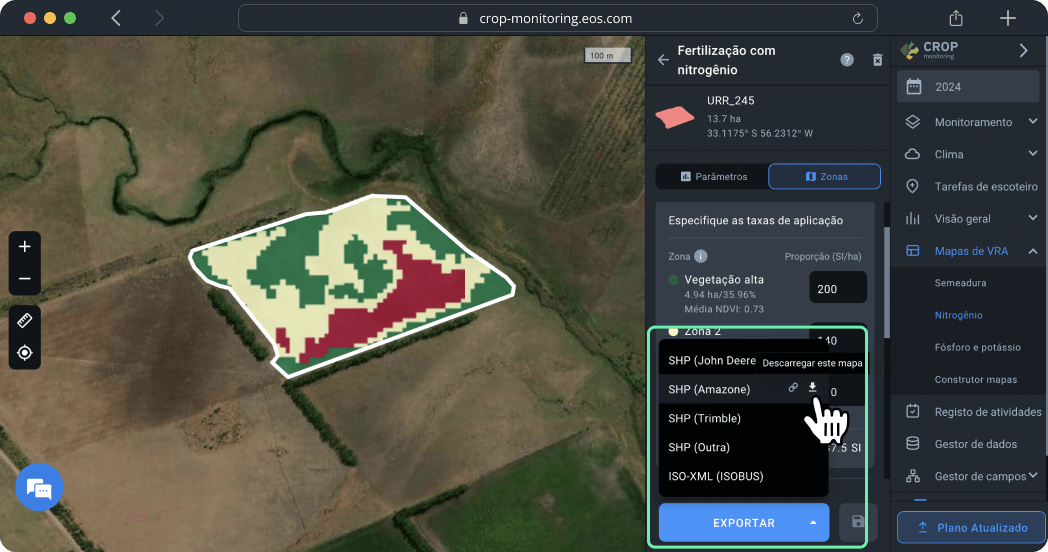Edit the Vegetação alta rate field 200
Viewport: 1048px width, 552px height.
coord(837,289)
